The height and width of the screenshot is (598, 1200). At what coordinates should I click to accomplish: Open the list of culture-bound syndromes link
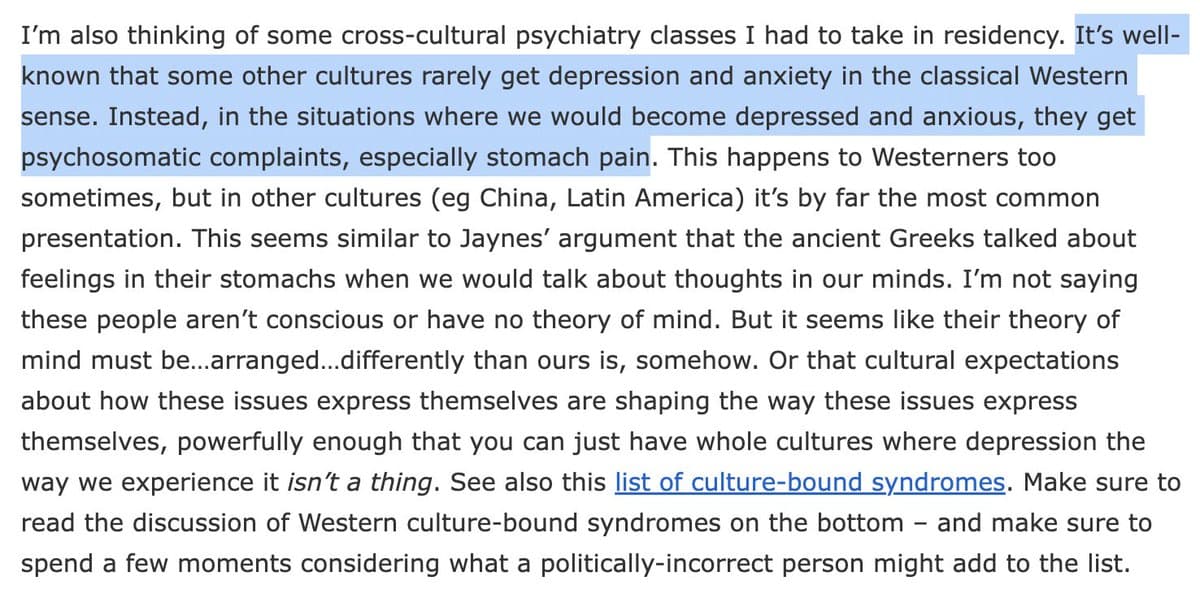click(x=809, y=483)
